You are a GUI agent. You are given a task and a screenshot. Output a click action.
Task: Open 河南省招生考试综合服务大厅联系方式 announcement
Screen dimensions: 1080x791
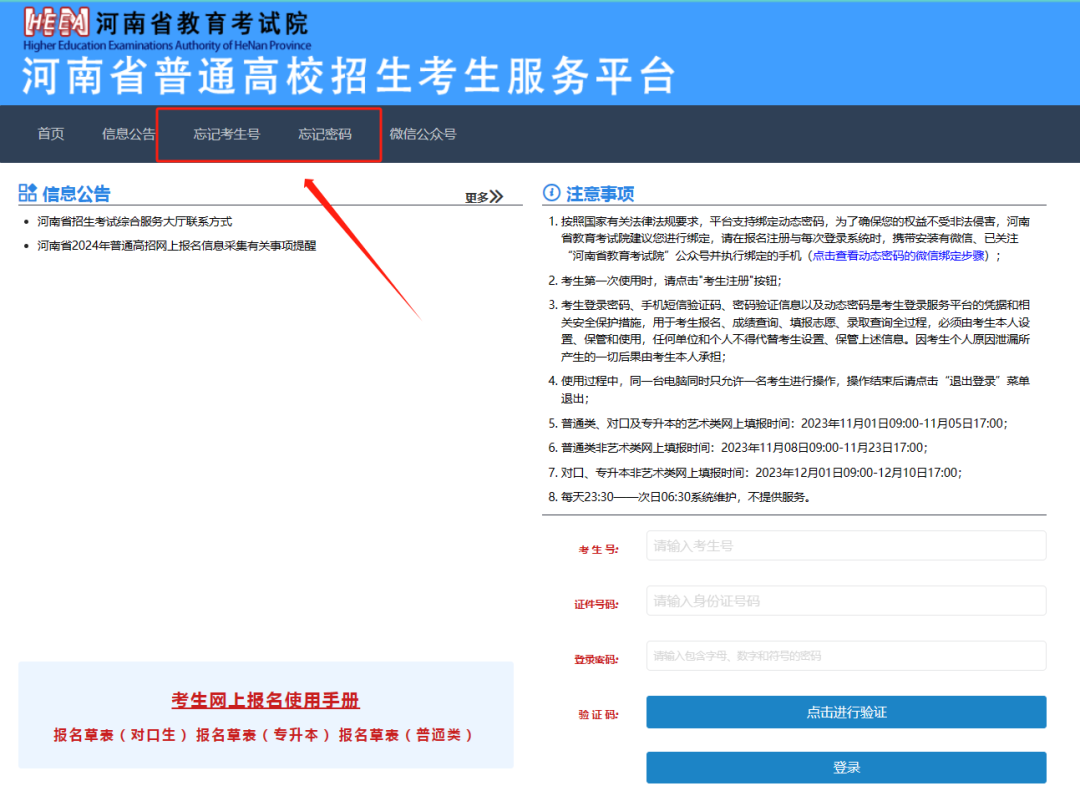(x=135, y=221)
